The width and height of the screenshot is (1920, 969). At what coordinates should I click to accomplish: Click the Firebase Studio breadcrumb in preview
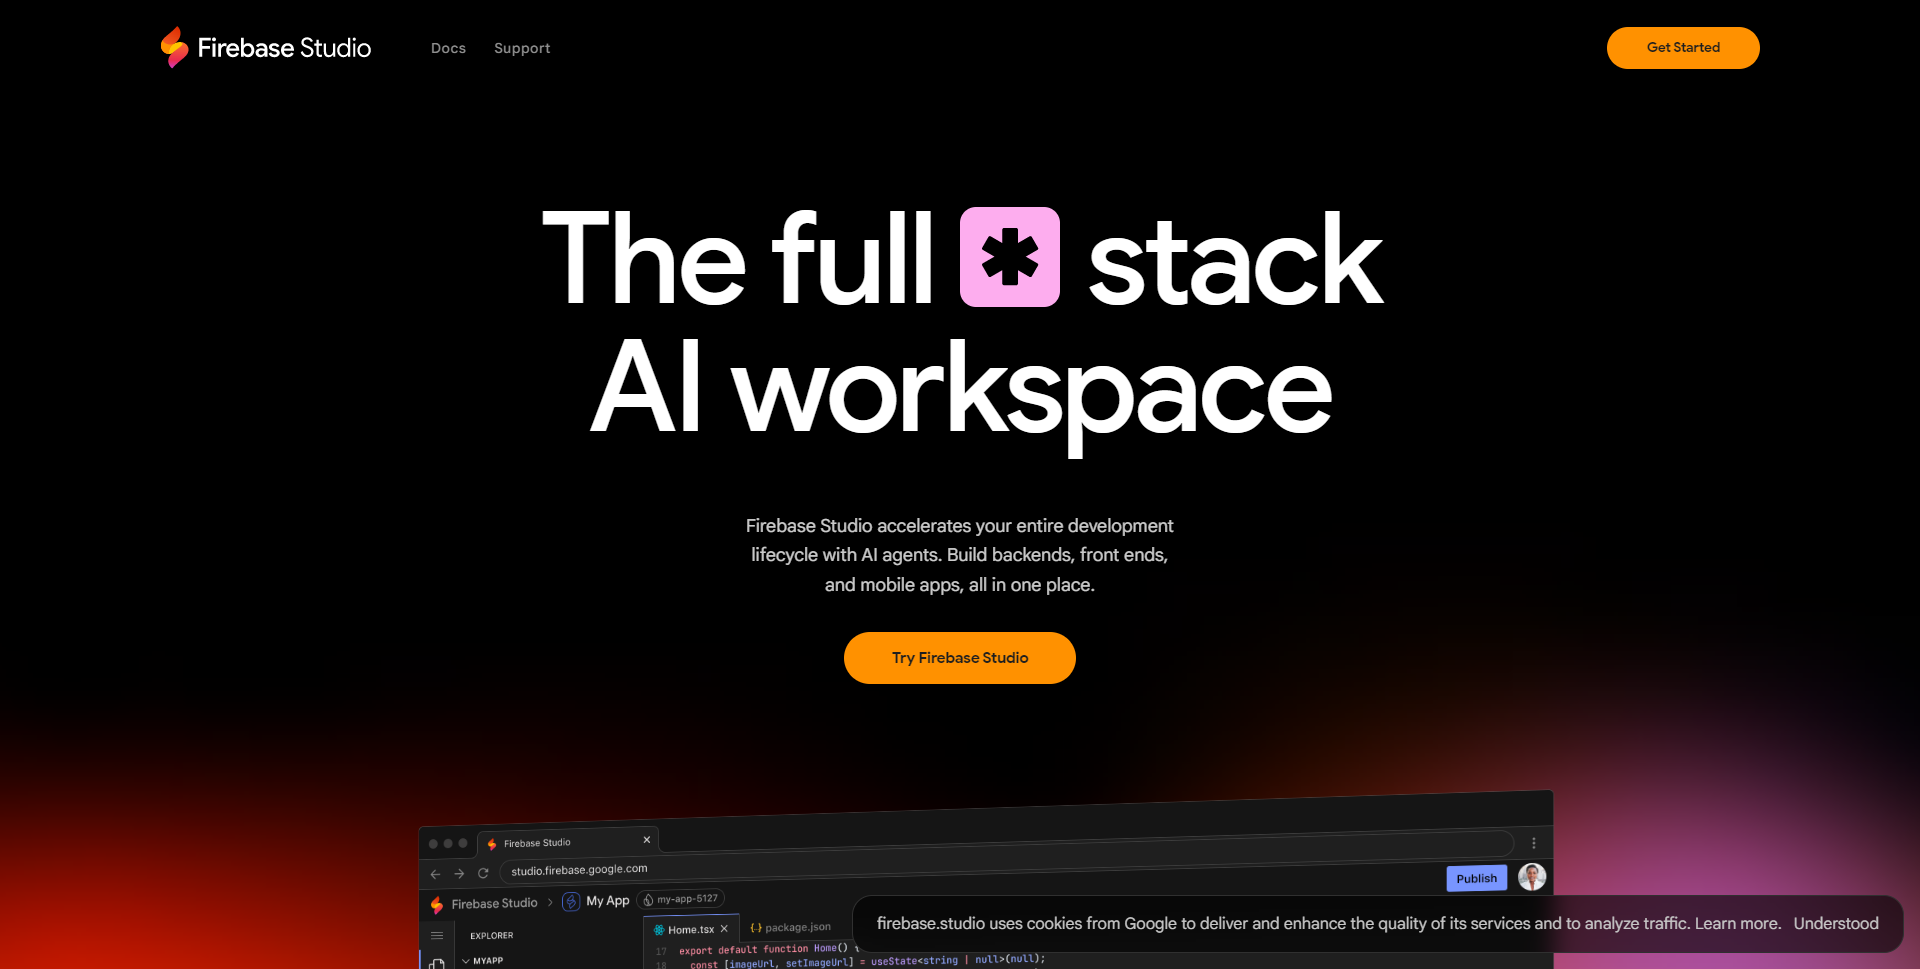click(494, 903)
